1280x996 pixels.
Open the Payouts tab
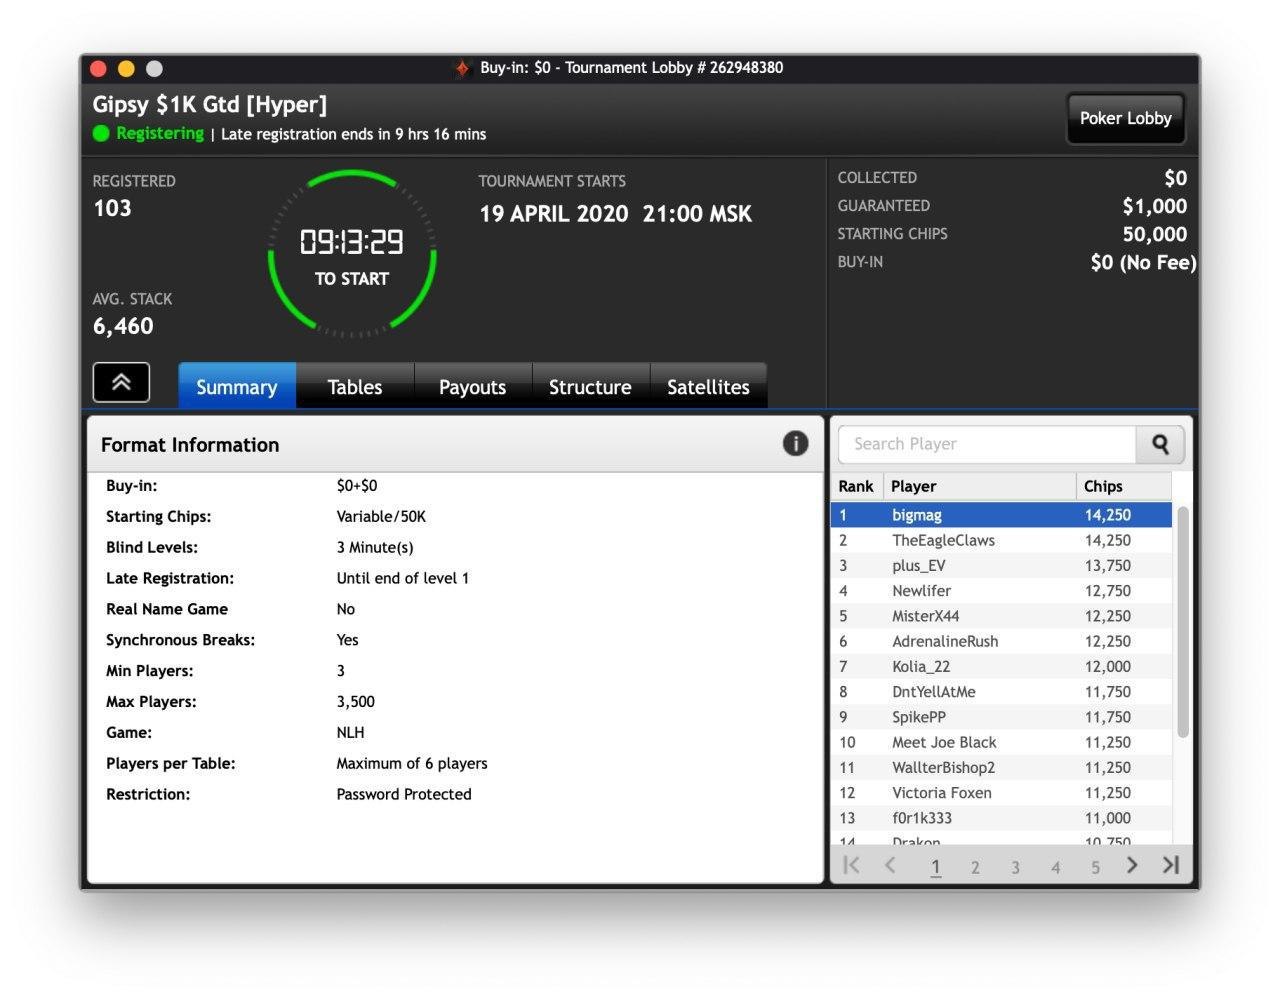(x=473, y=387)
